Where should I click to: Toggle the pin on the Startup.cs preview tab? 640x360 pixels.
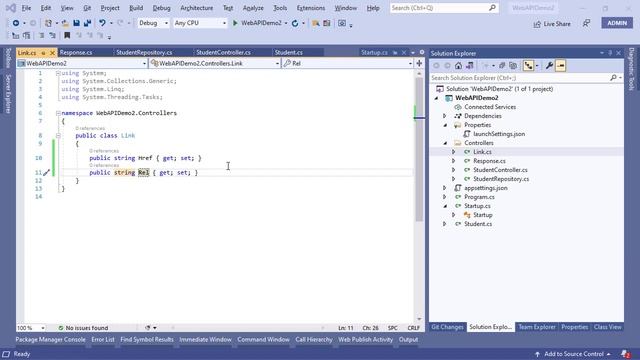pos(395,52)
